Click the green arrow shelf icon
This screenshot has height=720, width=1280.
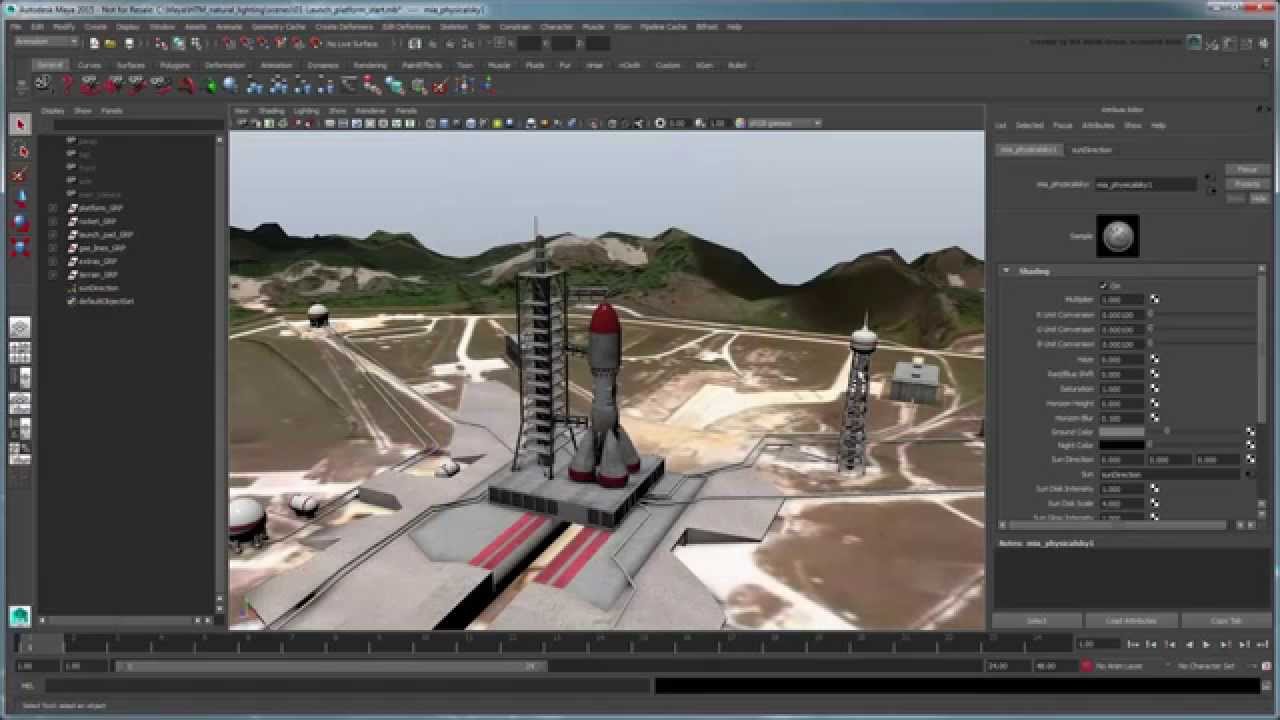tap(210, 86)
